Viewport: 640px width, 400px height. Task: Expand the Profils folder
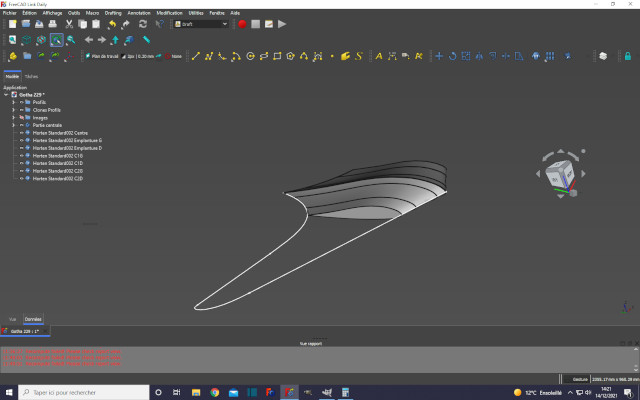click(x=13, y=102)
